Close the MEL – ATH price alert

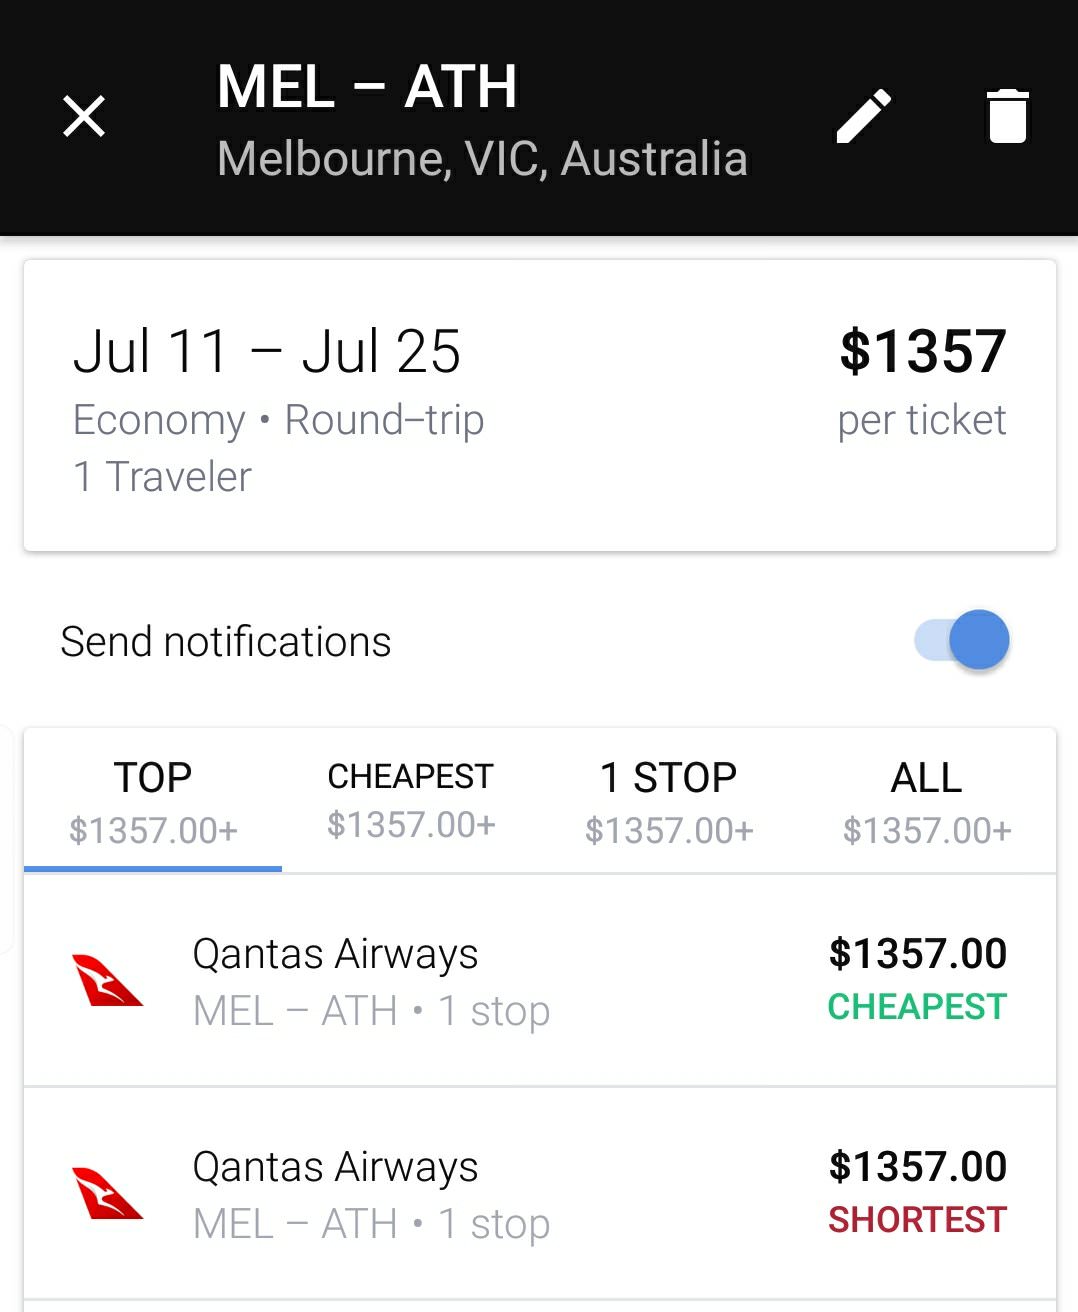(84, 116)
